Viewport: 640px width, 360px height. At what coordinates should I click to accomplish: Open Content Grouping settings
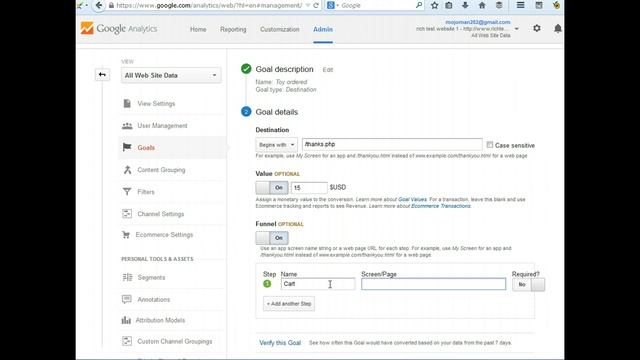tap(161, 170)
